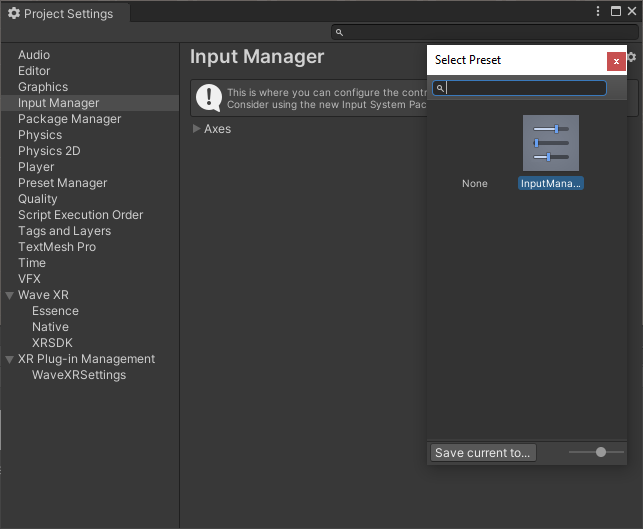The image size is (643, 529).
Task: Click the Save current to... button
Action: [483, 453]
